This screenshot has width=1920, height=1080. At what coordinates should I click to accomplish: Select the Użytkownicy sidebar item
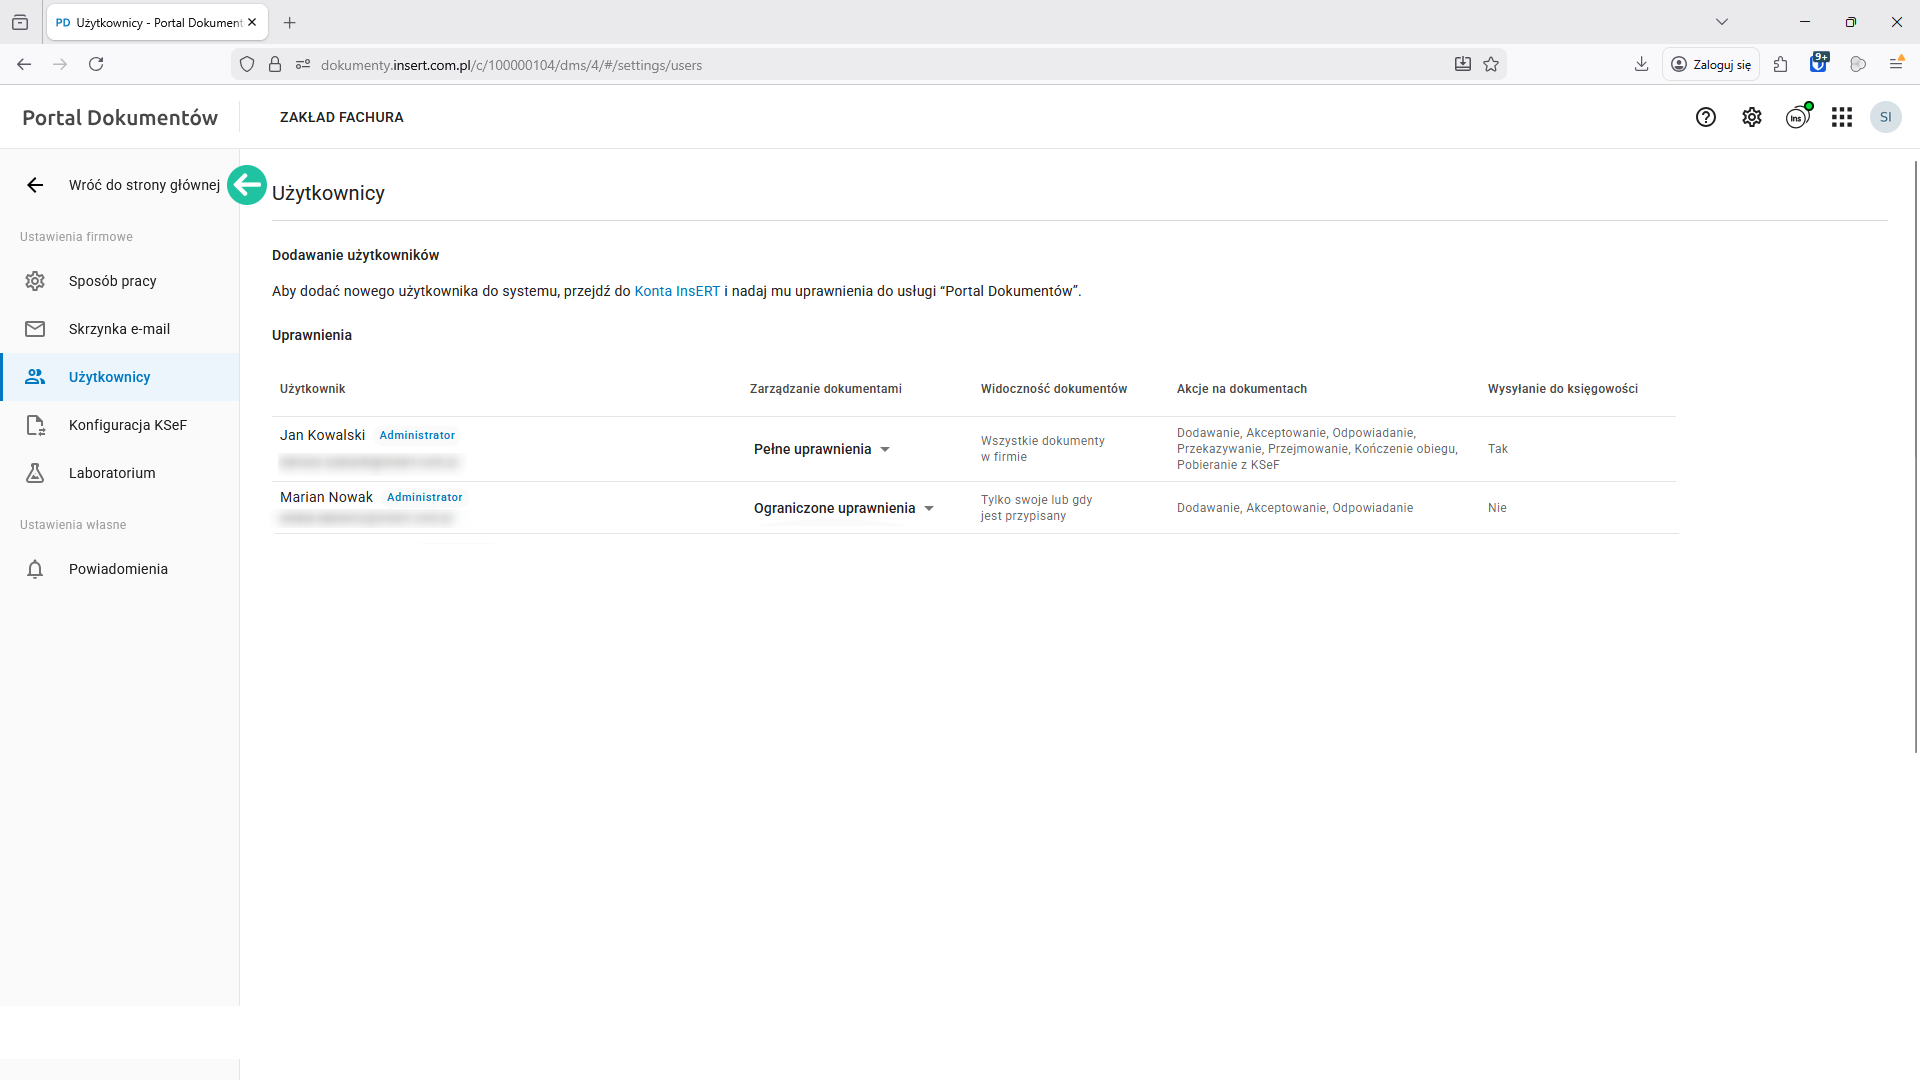point(109,377)
